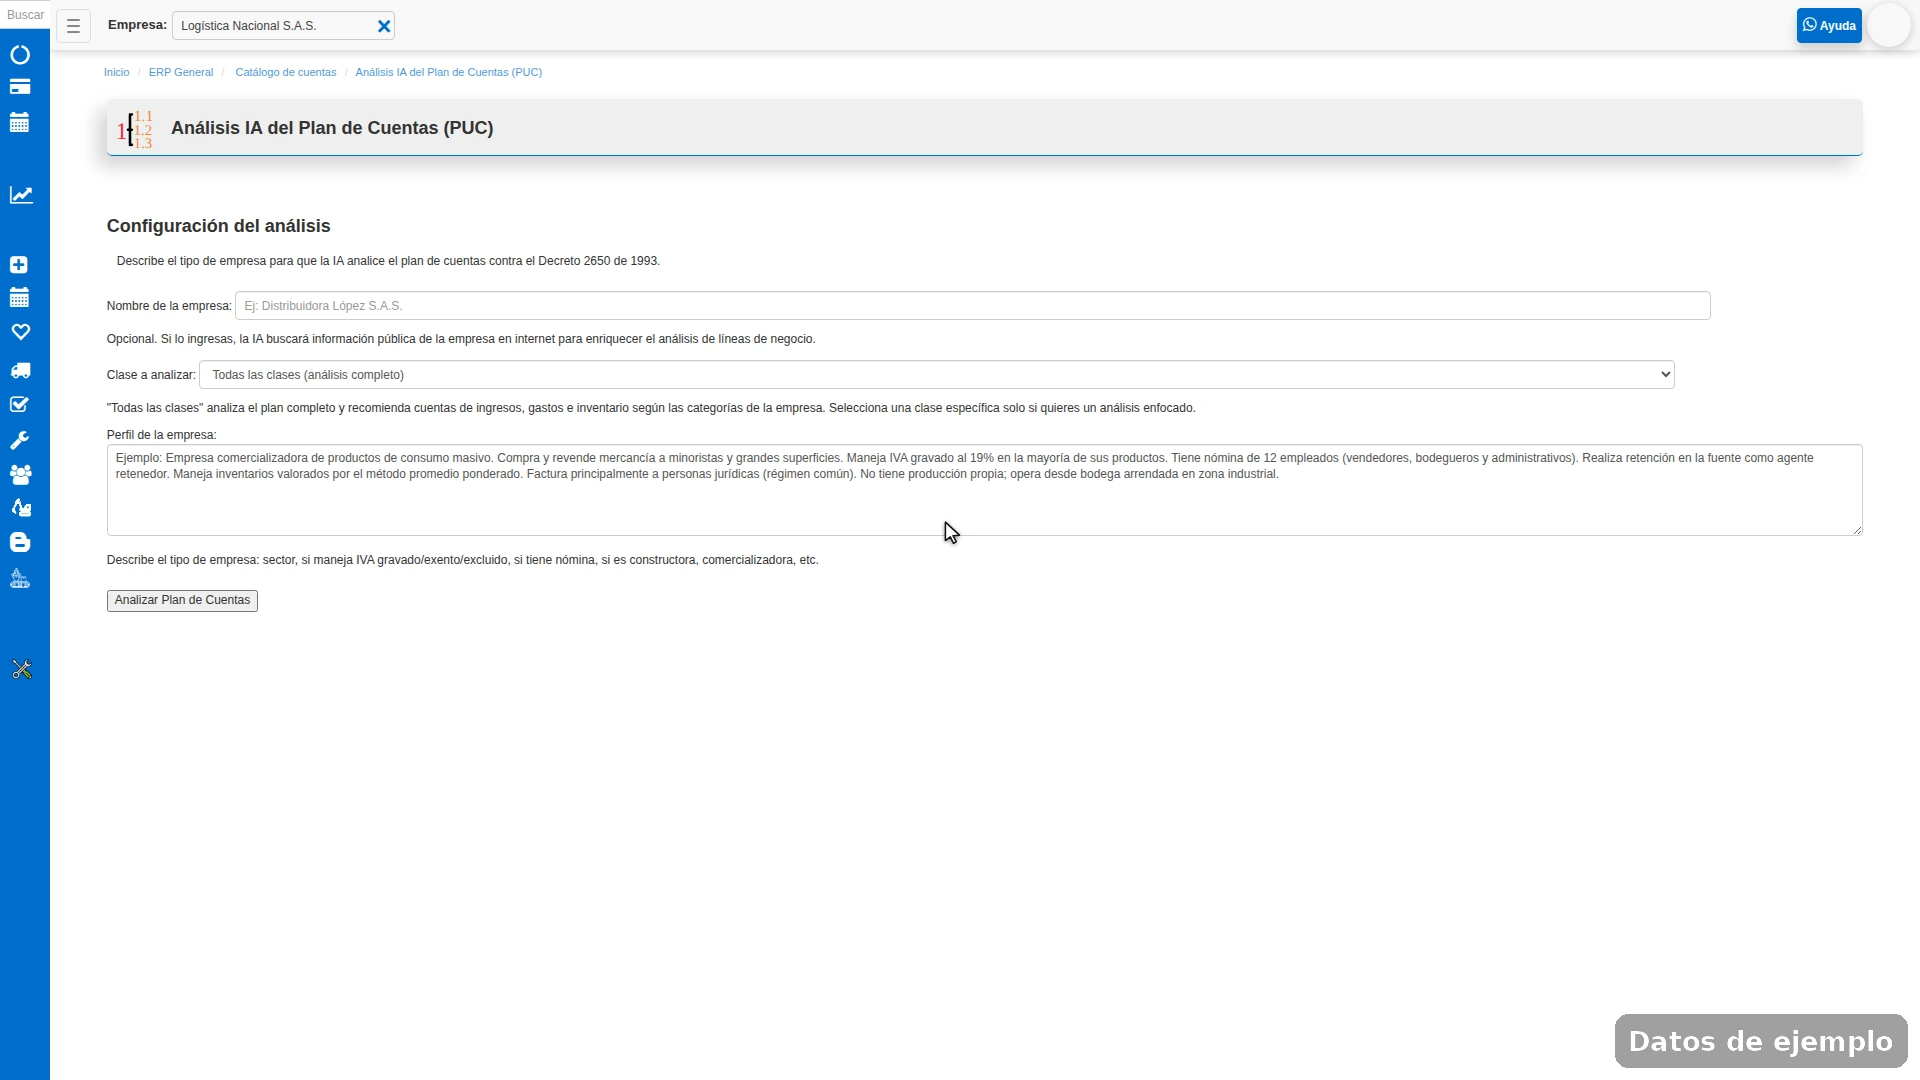Open the people group sidebar icon

pyautogui.click(x=20, y=474)
